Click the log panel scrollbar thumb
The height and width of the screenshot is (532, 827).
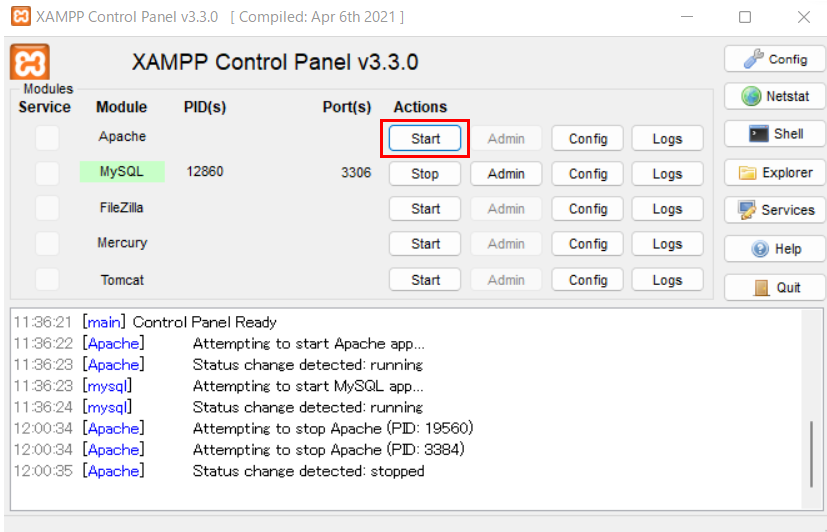811,454
